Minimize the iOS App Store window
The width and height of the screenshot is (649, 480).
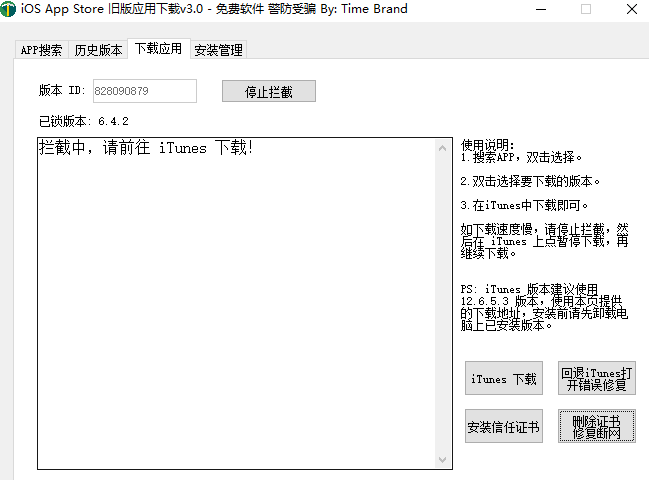[x=541, y=9]
